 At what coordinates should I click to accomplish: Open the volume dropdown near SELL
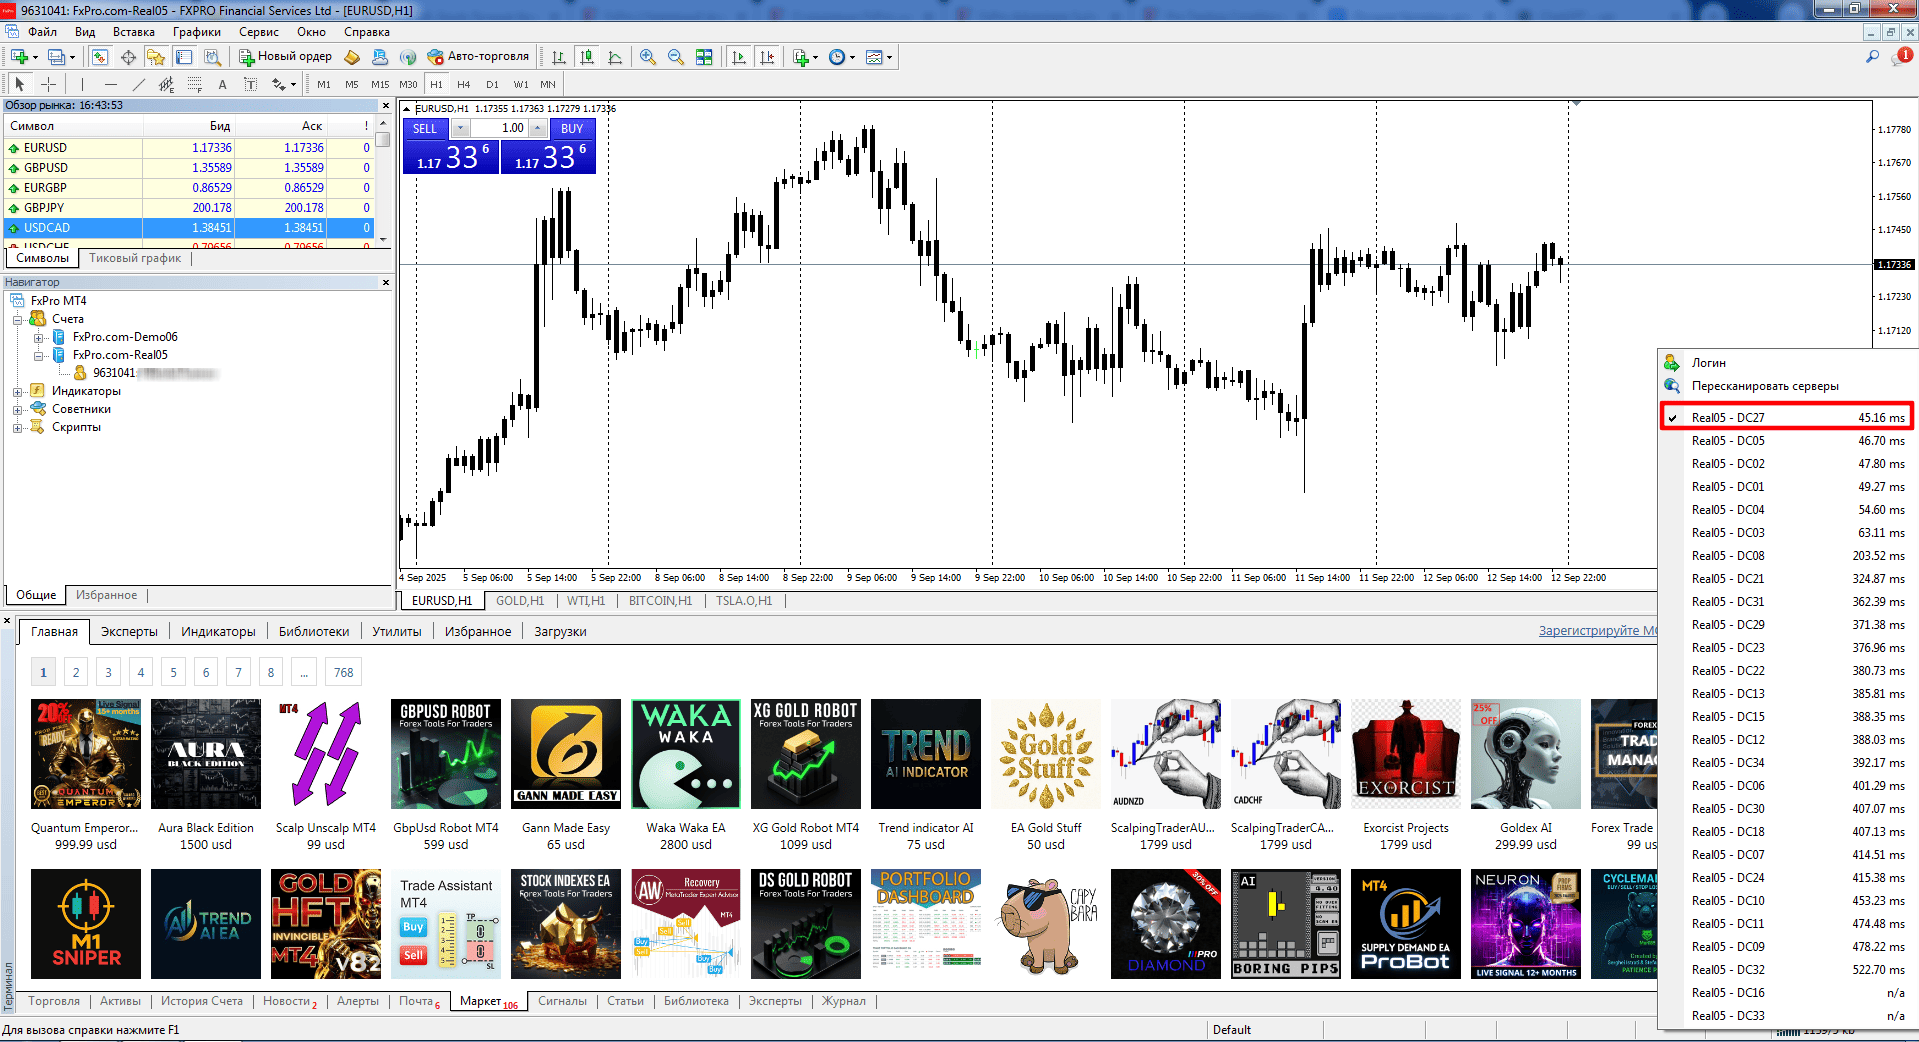460,128
